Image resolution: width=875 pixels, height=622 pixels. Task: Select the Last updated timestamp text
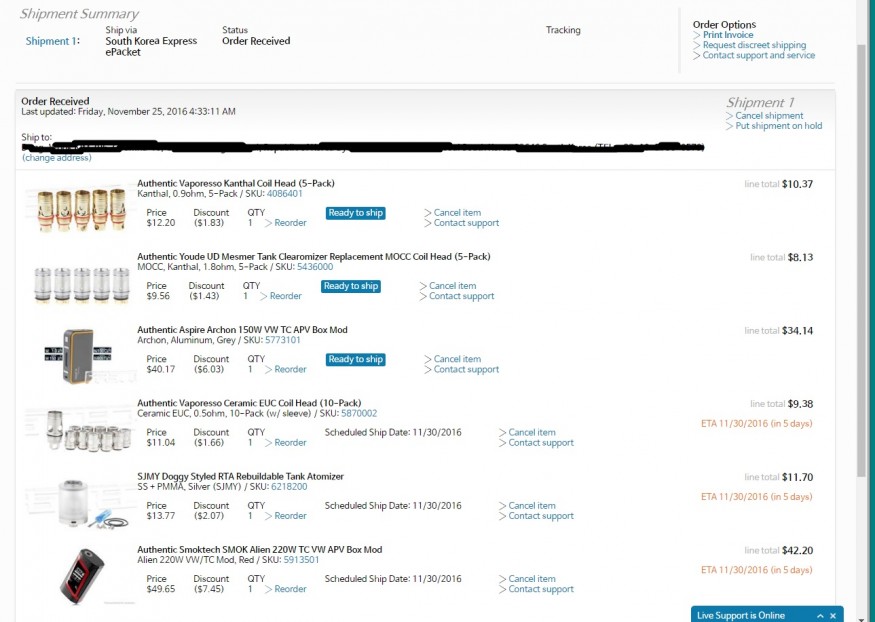(x=128, y=112)
